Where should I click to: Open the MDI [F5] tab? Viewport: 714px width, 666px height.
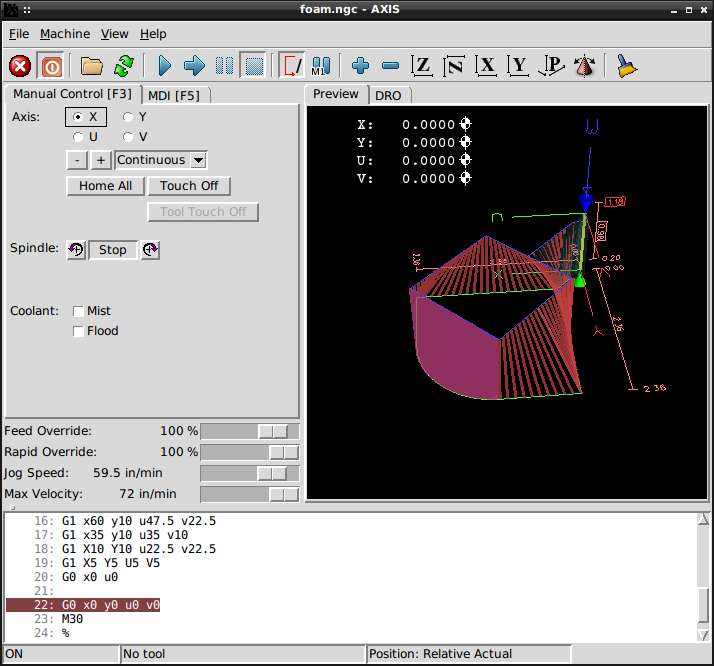pyautogui.click(x=173, y=95)
